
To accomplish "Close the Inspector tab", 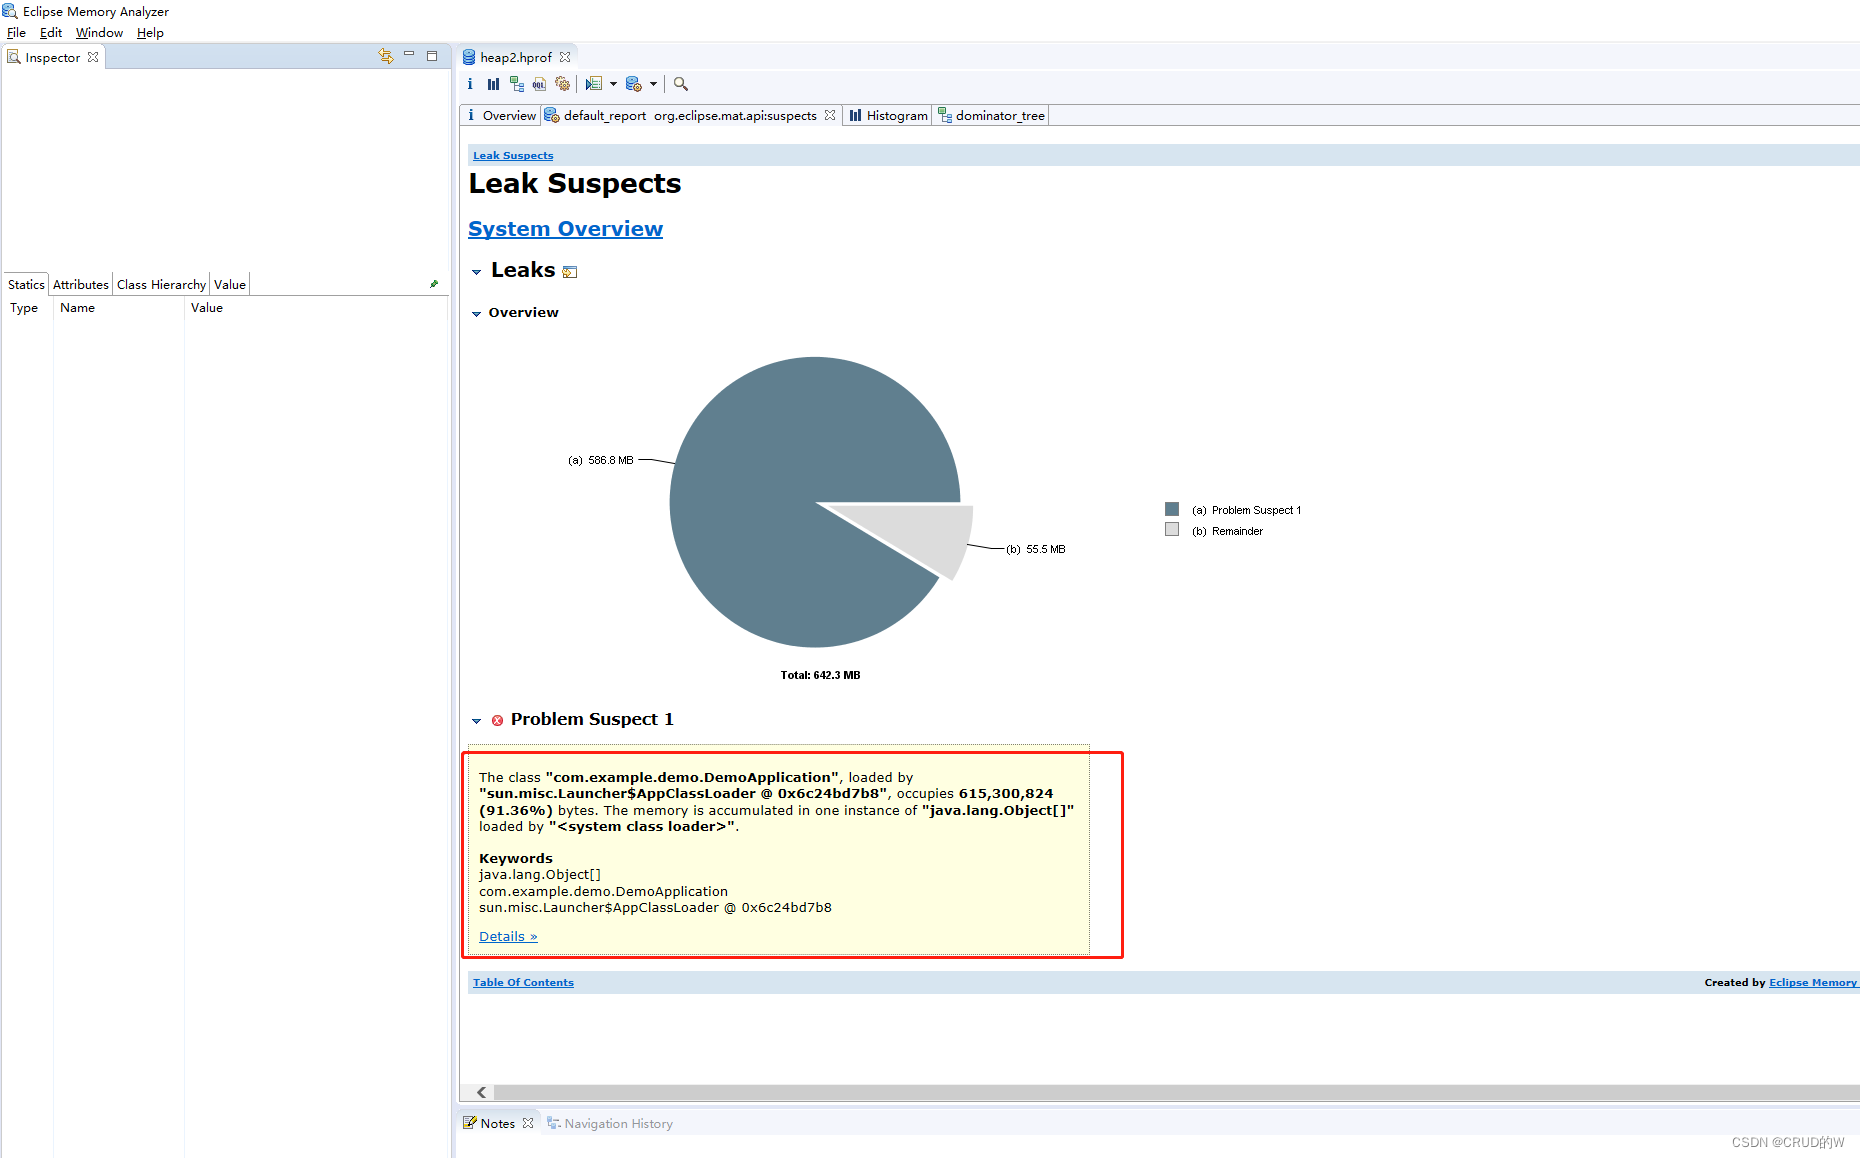I will click(93, 57).
